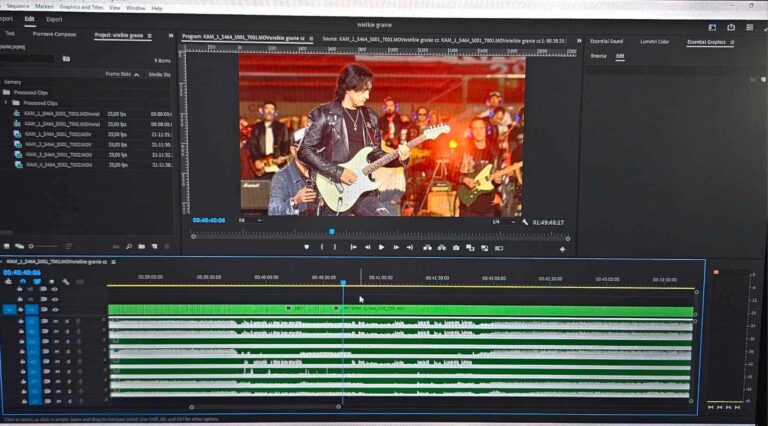This screenshot has width=768, height=426.
Task: Click the Mark Out button
Action: (335, 247)
